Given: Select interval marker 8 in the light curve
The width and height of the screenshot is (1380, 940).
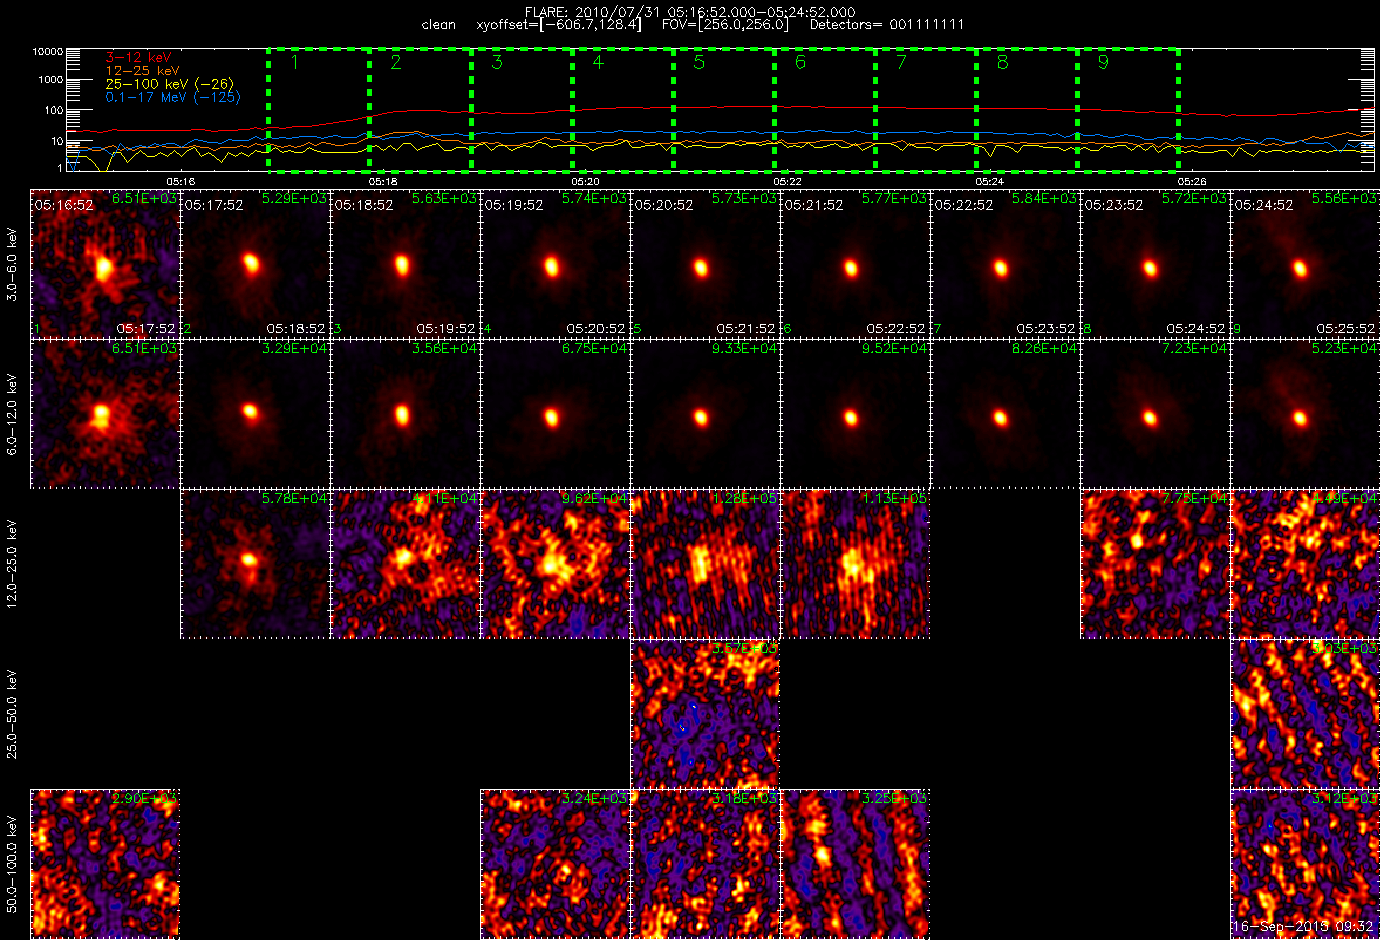Looking at the screenshot, I should 1002,62.
